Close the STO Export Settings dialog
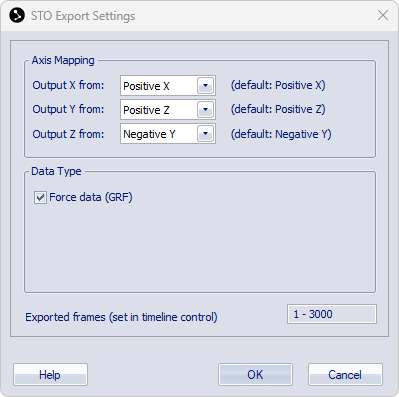 [383, 15]
